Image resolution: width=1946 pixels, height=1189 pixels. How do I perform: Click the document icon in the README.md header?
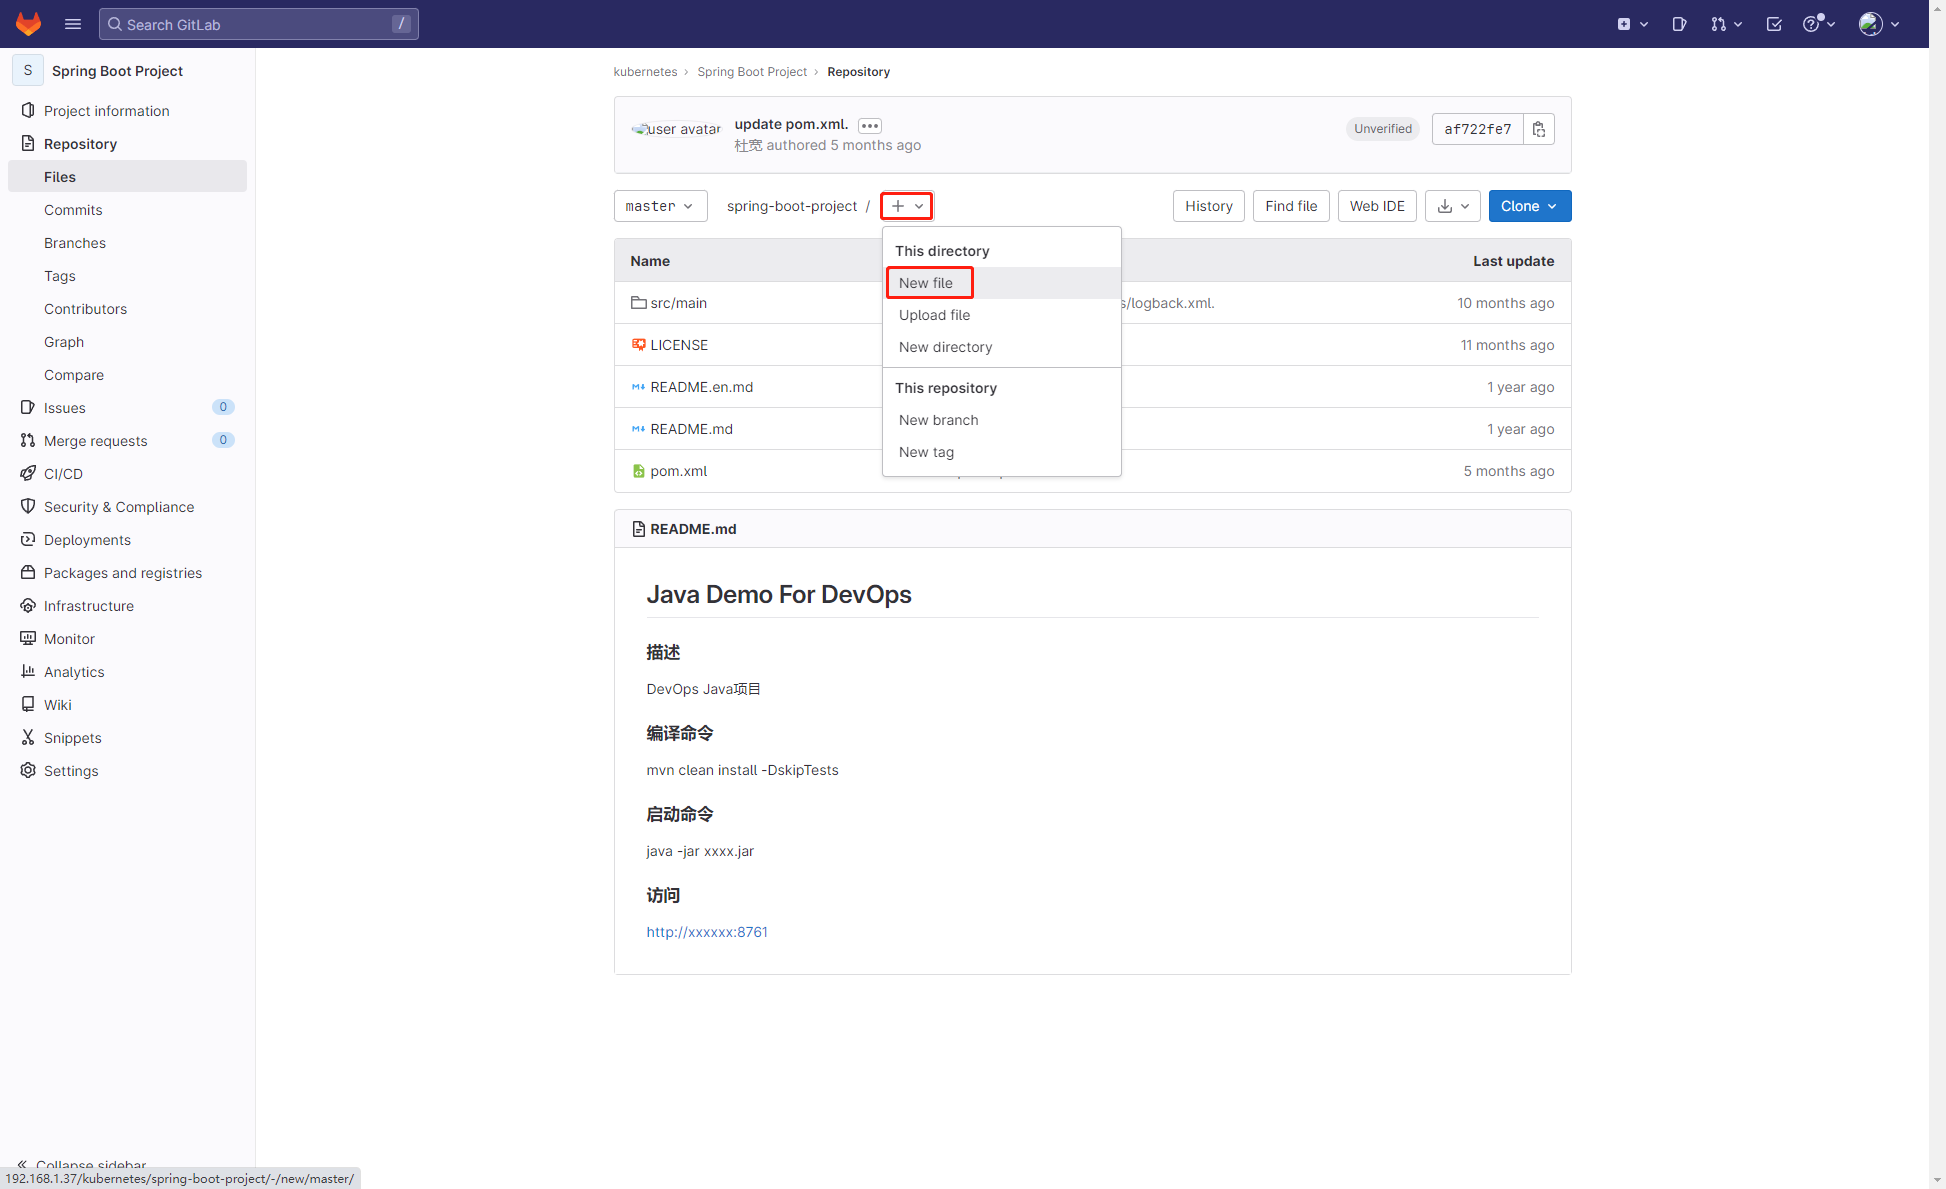(x=638, y=529)
